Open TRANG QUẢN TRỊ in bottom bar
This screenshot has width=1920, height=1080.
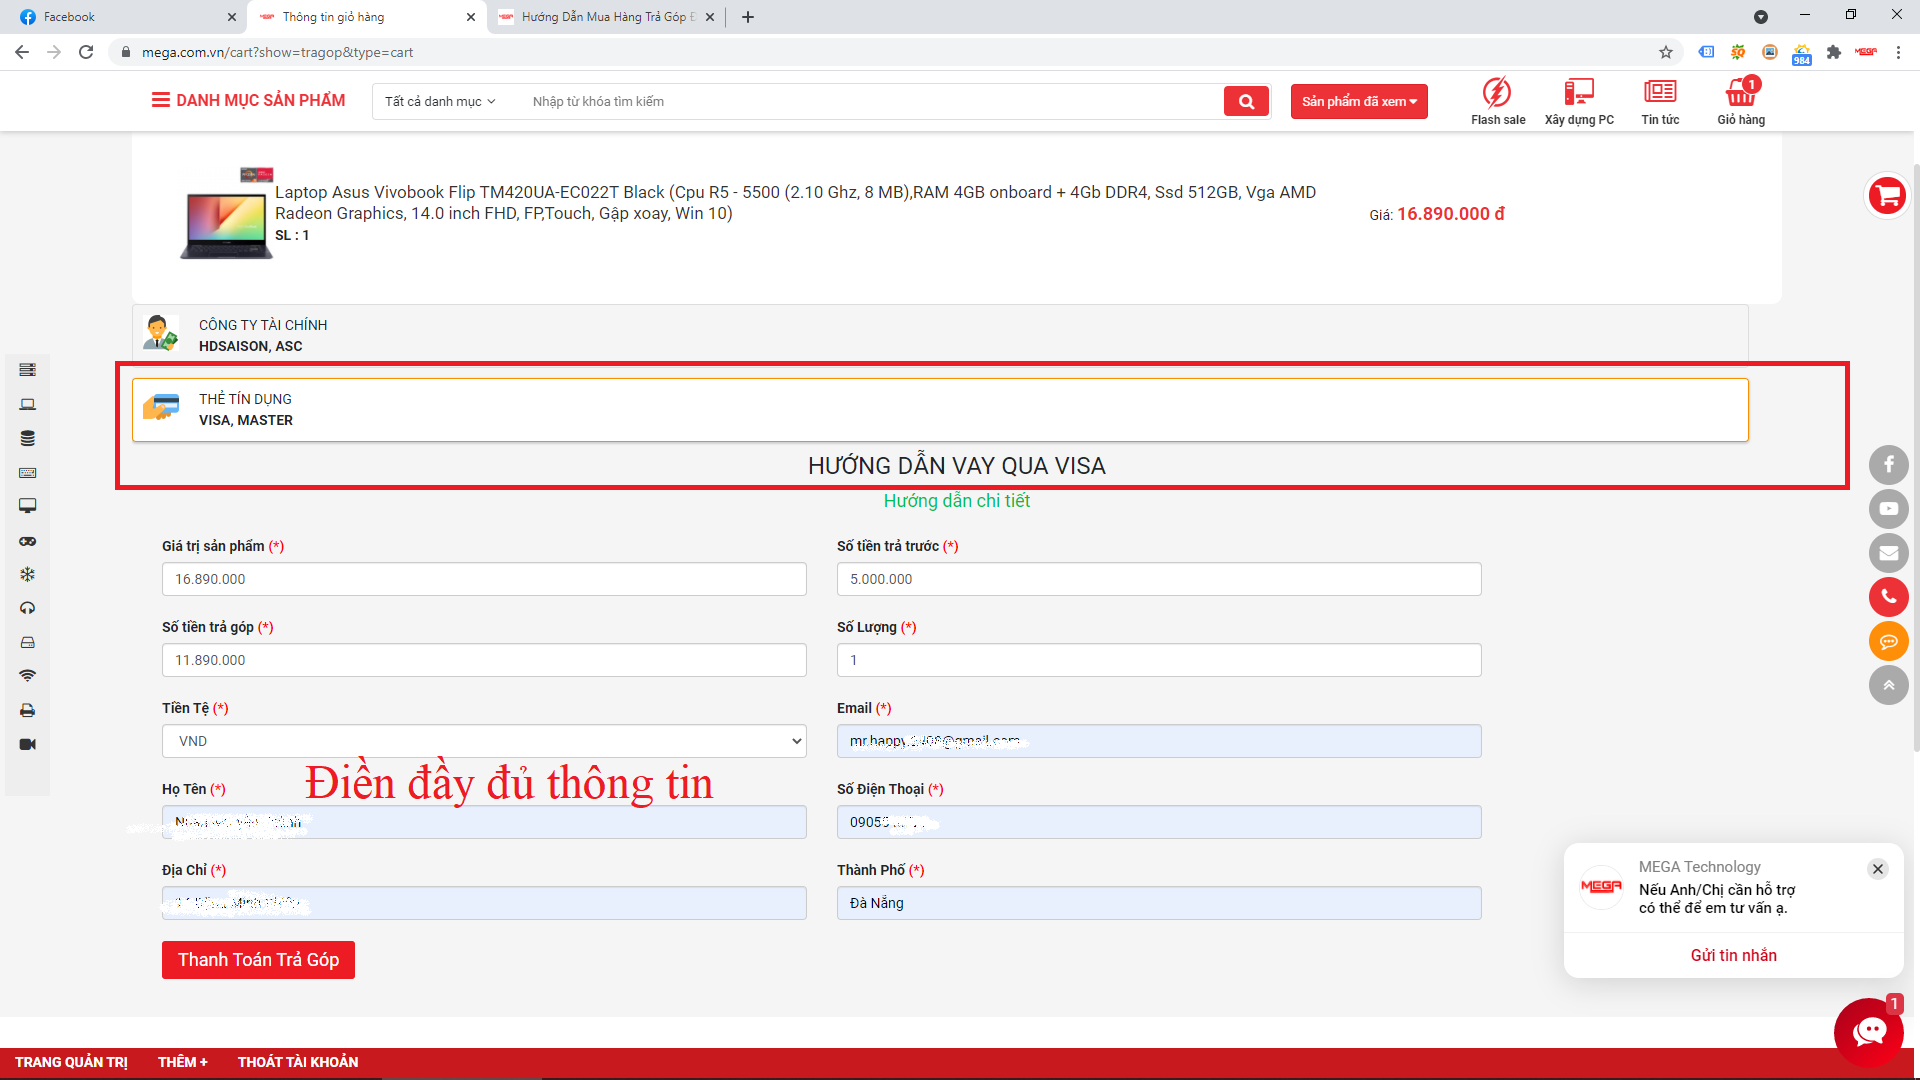pyautogui.click(x=71, y=1062)
